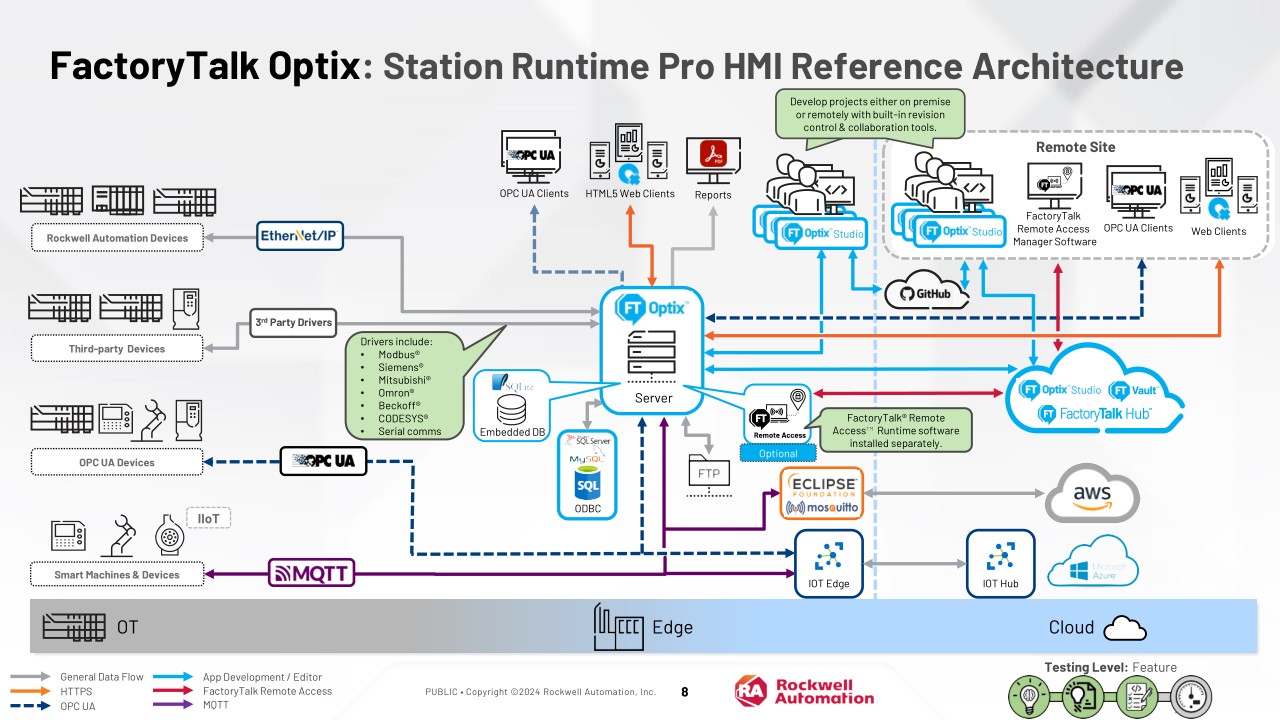Select the IOT Edge icon box
Image resolution: width=1280 pixels, height=720 pixels.
829,565
